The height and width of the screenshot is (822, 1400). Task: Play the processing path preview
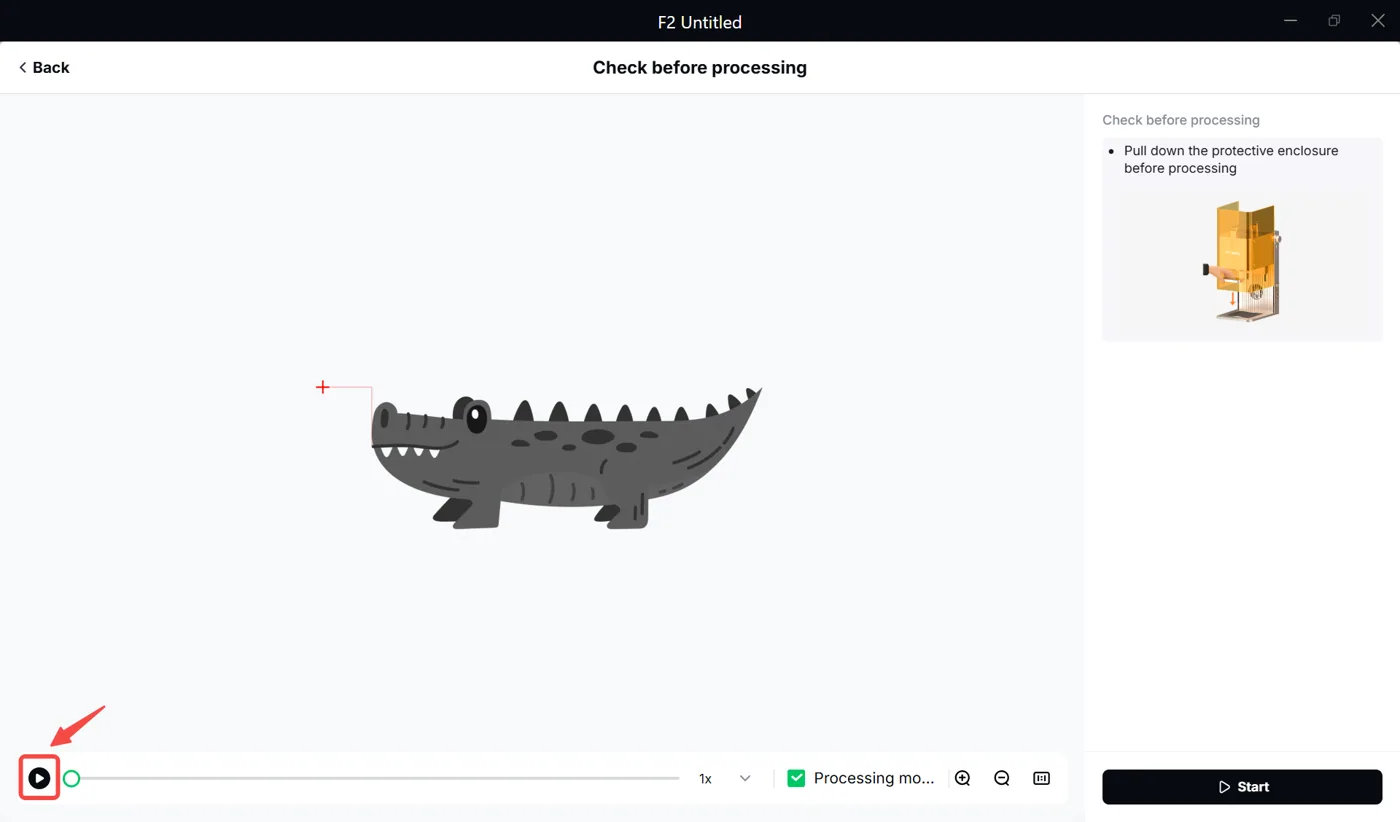39,778
